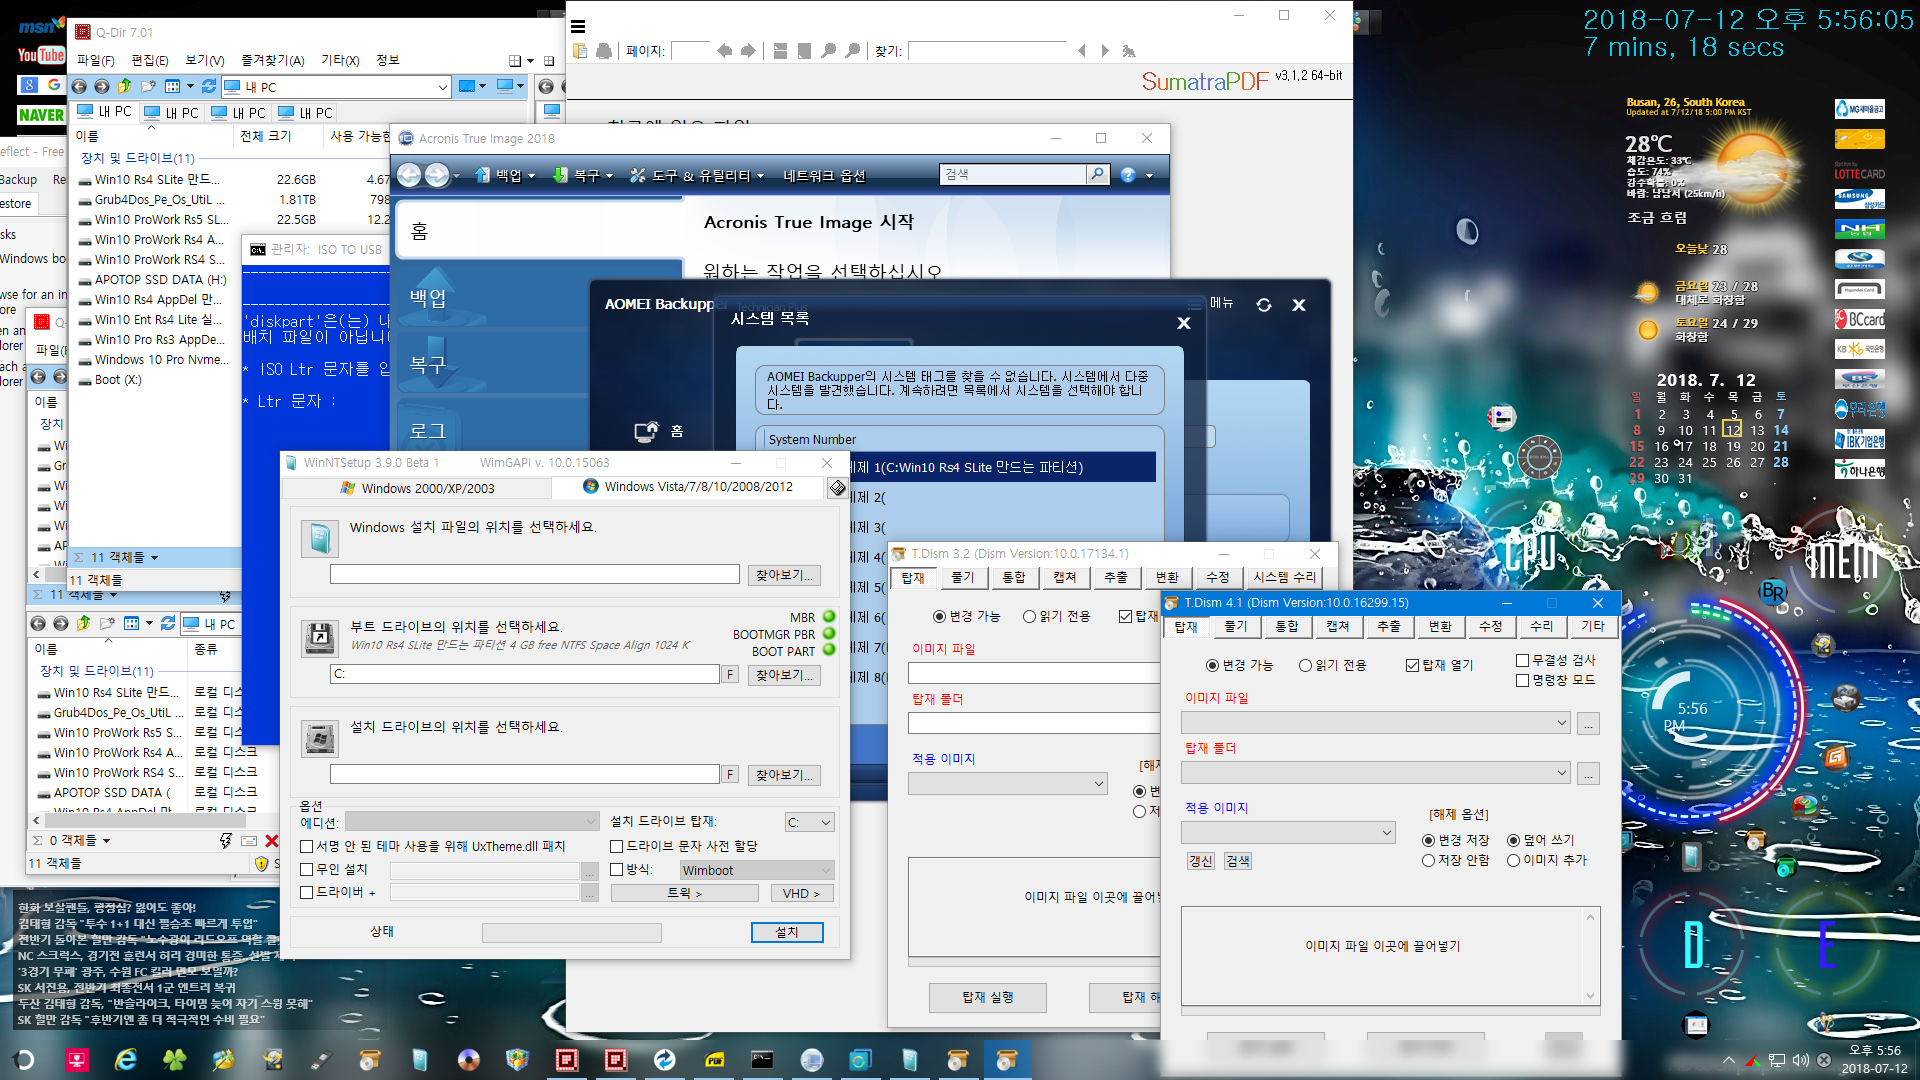
Task: Open Q-Dir address bar dropdown 내 PC
Action: click(x=442, y=87)
